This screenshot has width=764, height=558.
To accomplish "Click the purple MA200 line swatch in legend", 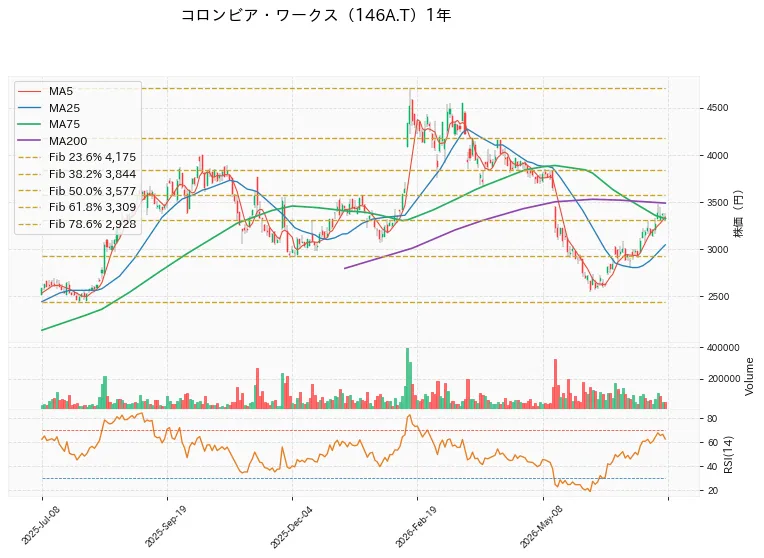I will (x=29, y=141).
